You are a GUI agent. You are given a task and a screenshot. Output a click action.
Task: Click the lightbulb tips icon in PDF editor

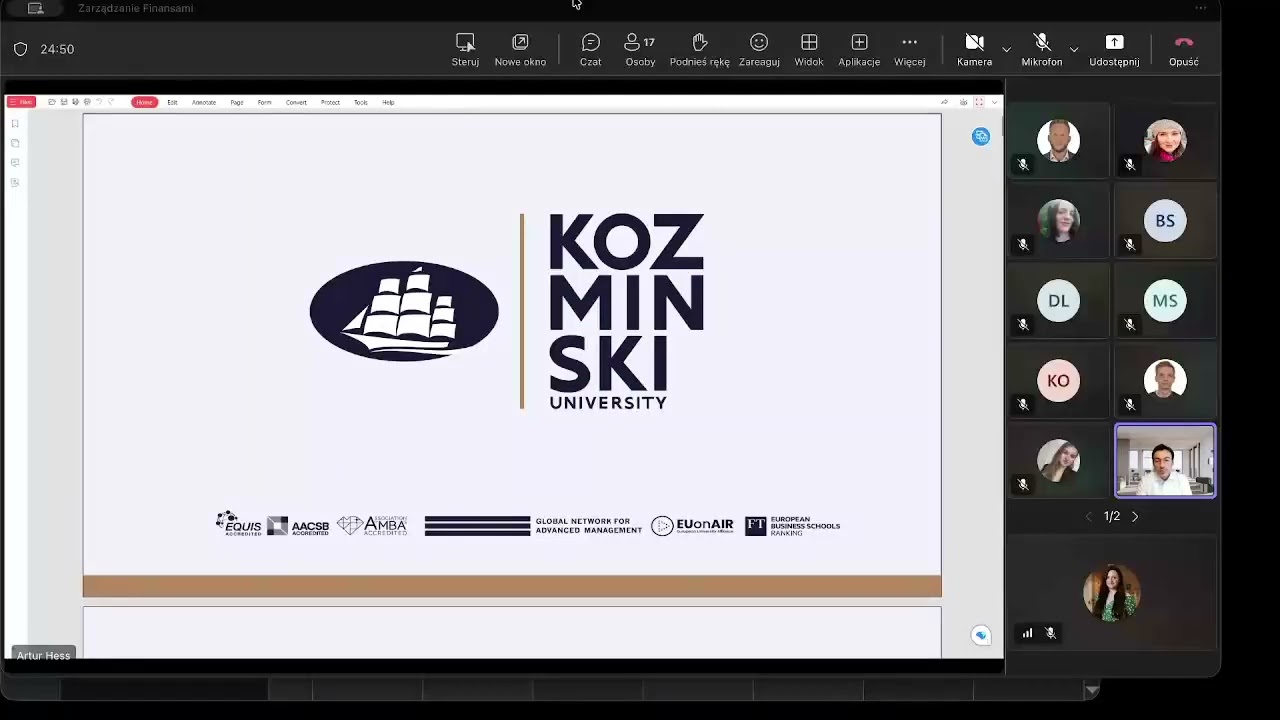pyautogui.click(x=963, y=102)
